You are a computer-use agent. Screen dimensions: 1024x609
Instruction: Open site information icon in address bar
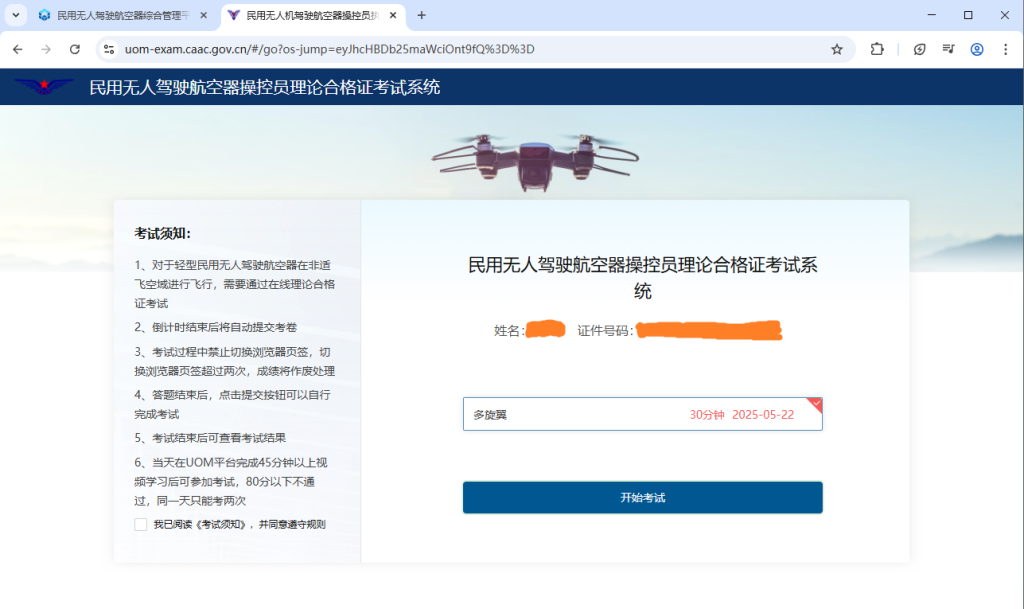(109, 49)
